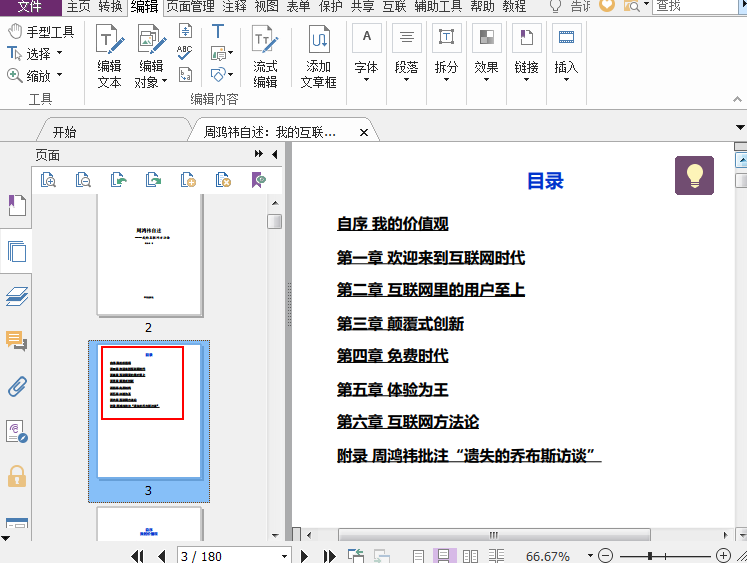Open the attachments paperclip panel

(17, 386)
